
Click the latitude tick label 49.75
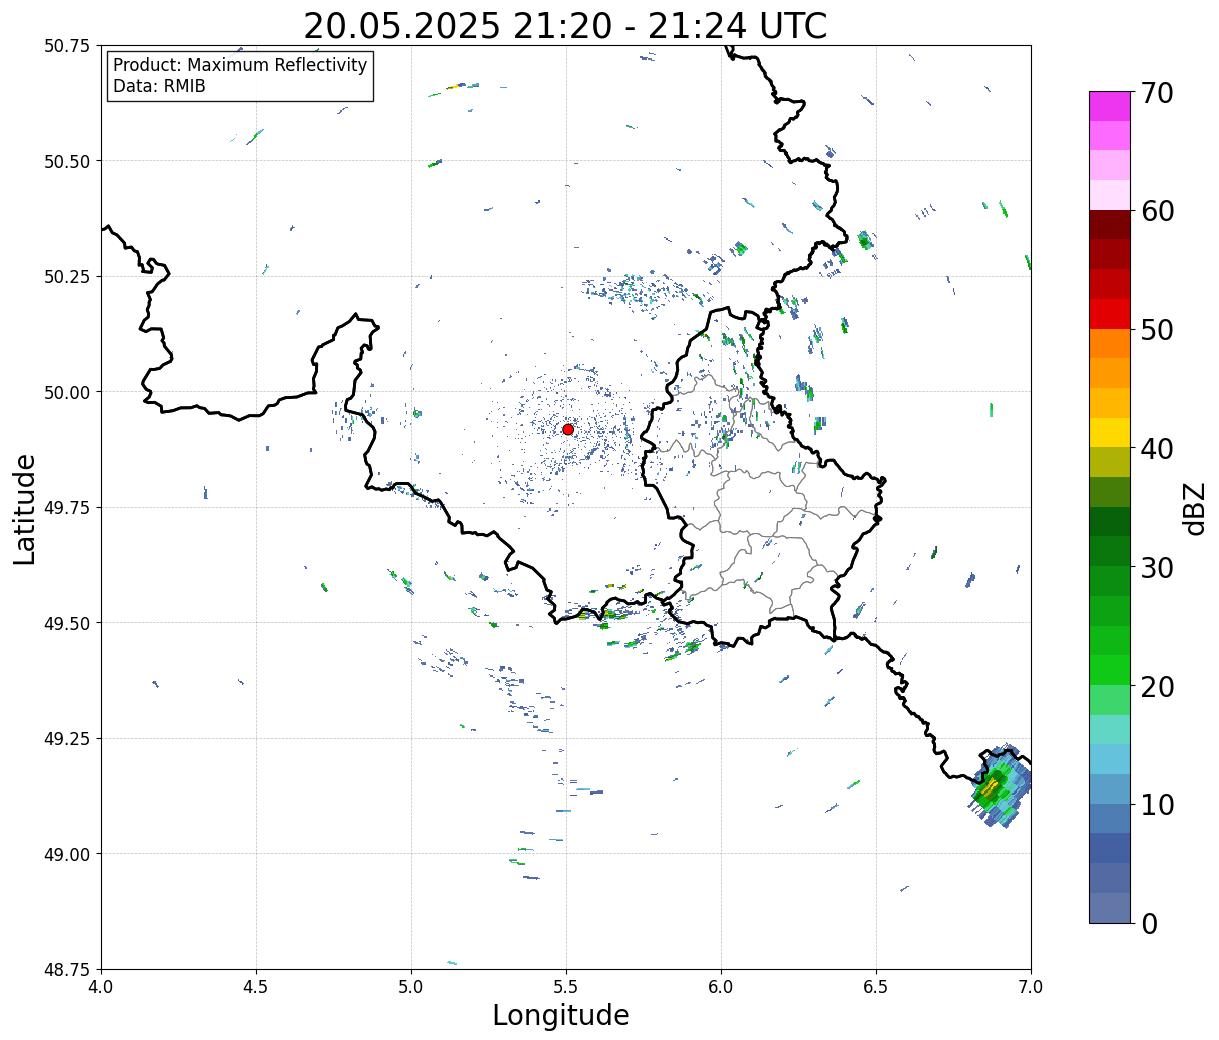point(67,508)
